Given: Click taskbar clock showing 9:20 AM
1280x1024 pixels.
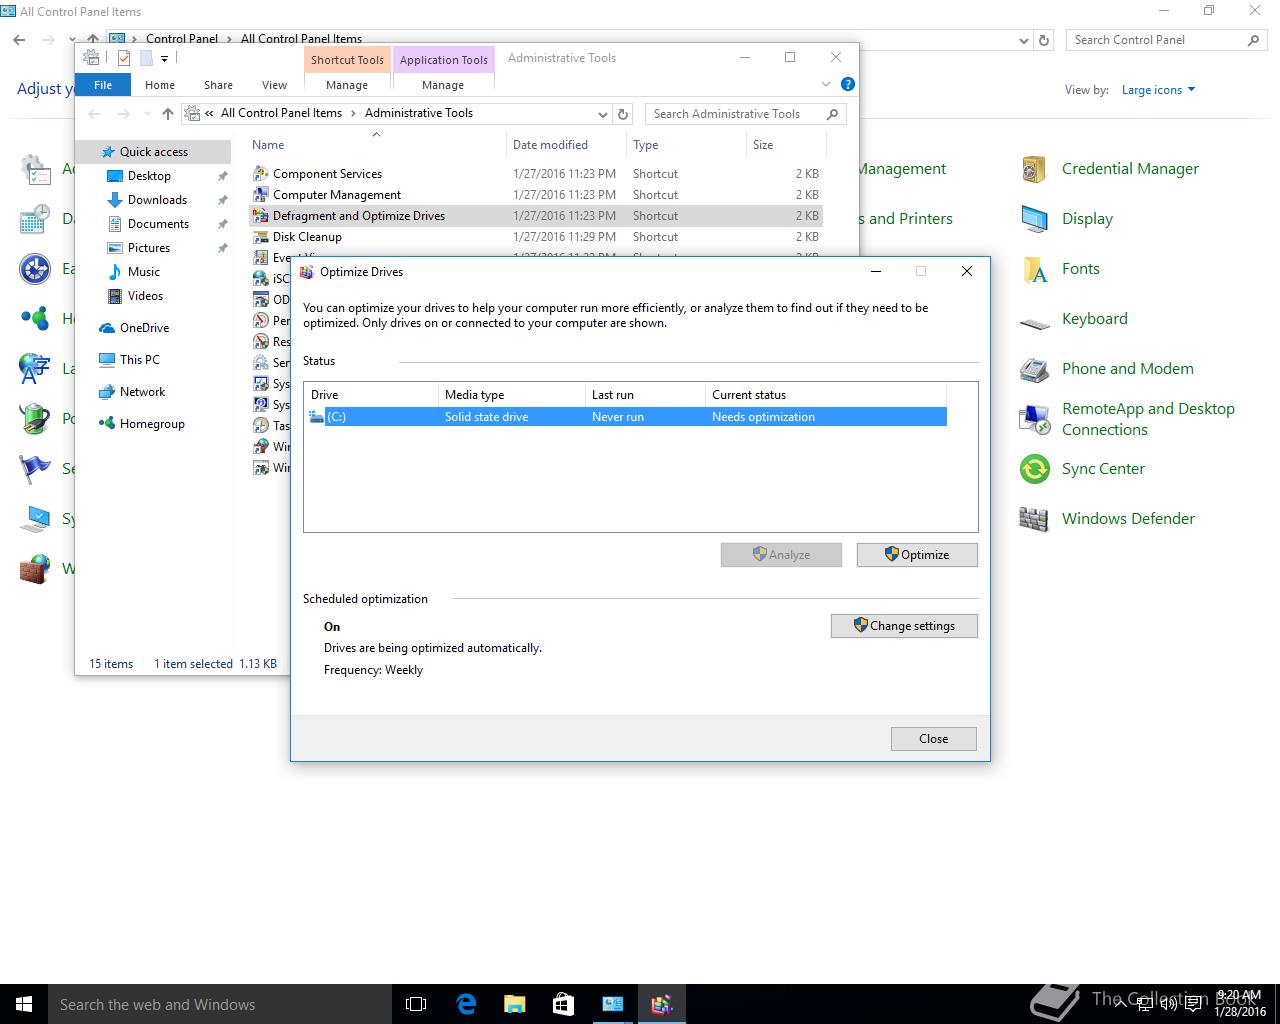Looking at the screenshot, I should point(1238,1004).
